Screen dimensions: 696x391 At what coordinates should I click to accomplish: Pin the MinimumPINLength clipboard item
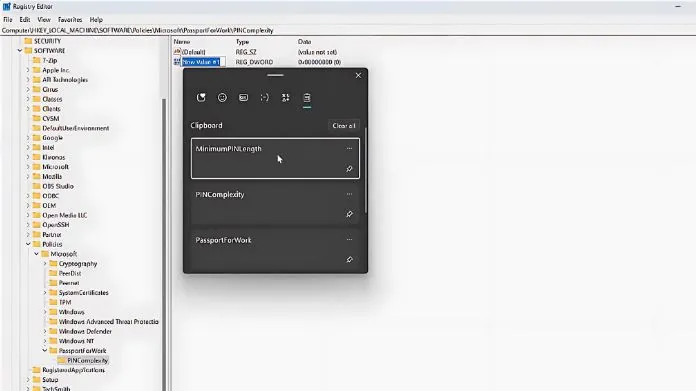click(349, 169)
